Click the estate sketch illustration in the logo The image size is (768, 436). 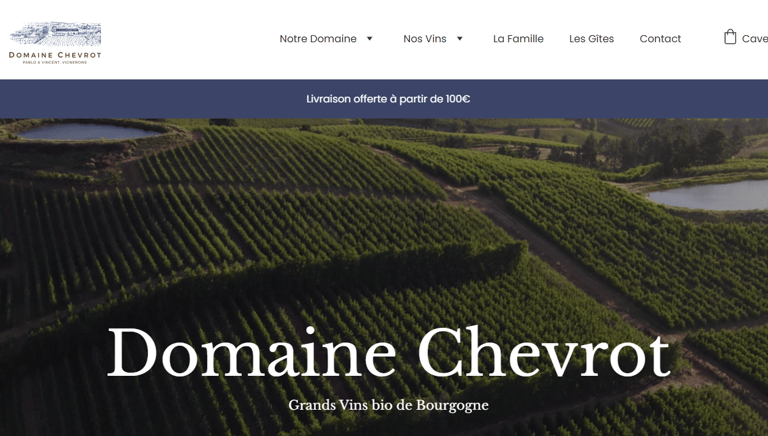coord(55,34)
